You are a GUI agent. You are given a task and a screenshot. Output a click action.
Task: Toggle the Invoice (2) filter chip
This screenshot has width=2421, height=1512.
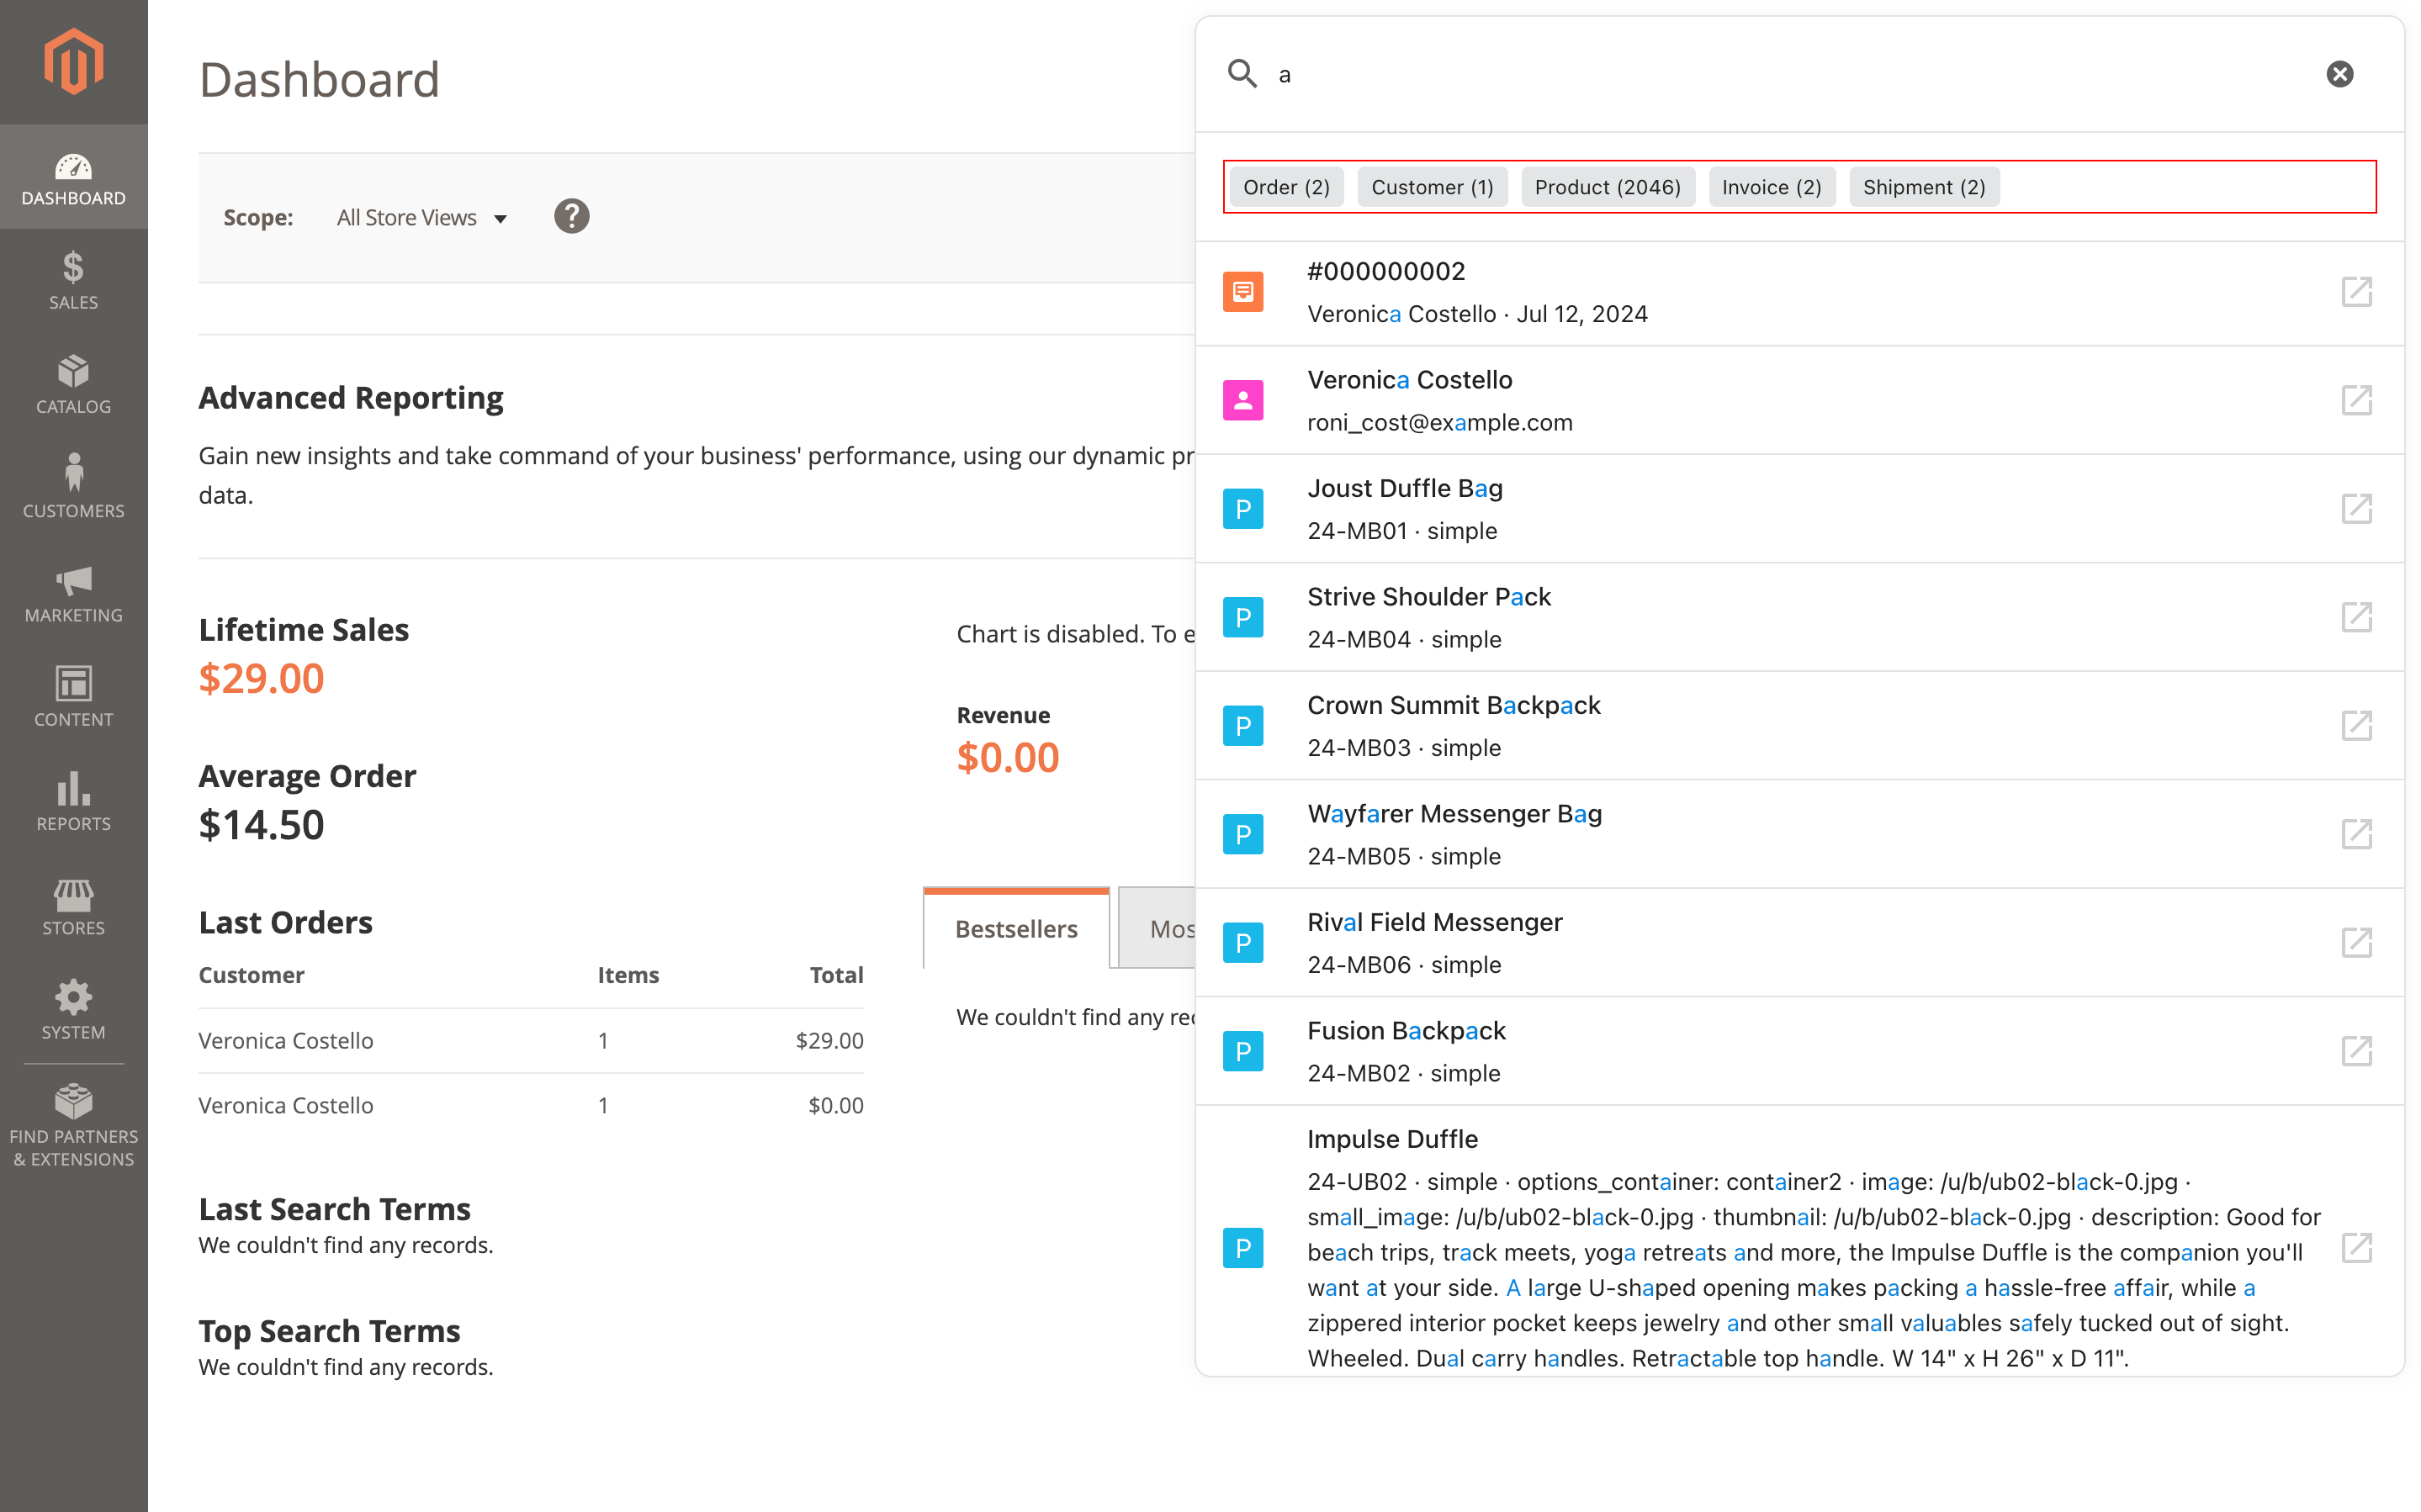click(1771, 187)
